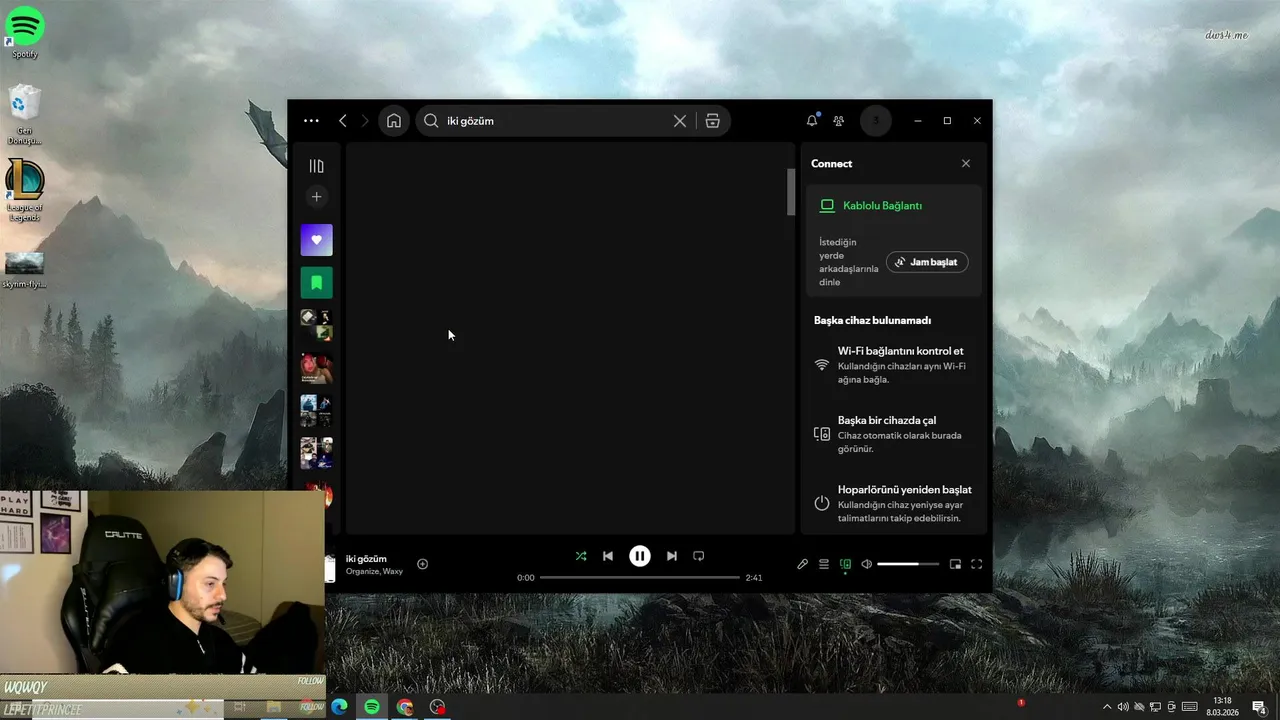Open the notifications bell
The width and height of the screenshot is (1280, 720).
click(812, 121)
